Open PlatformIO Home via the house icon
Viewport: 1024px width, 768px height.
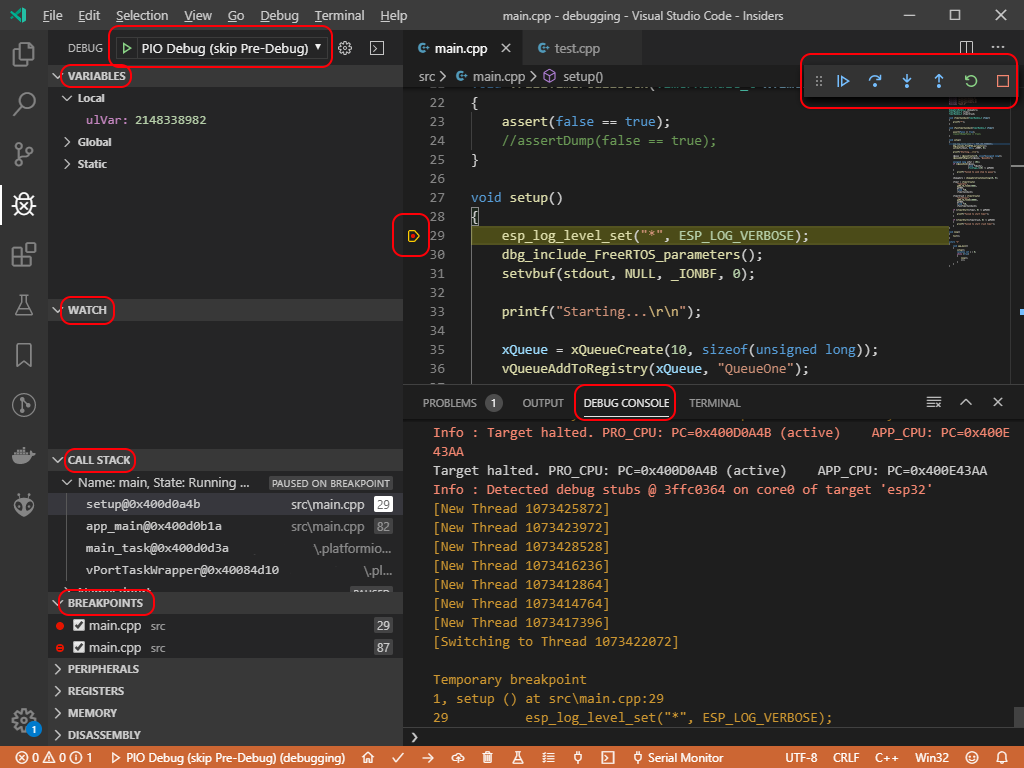point(367,757)
